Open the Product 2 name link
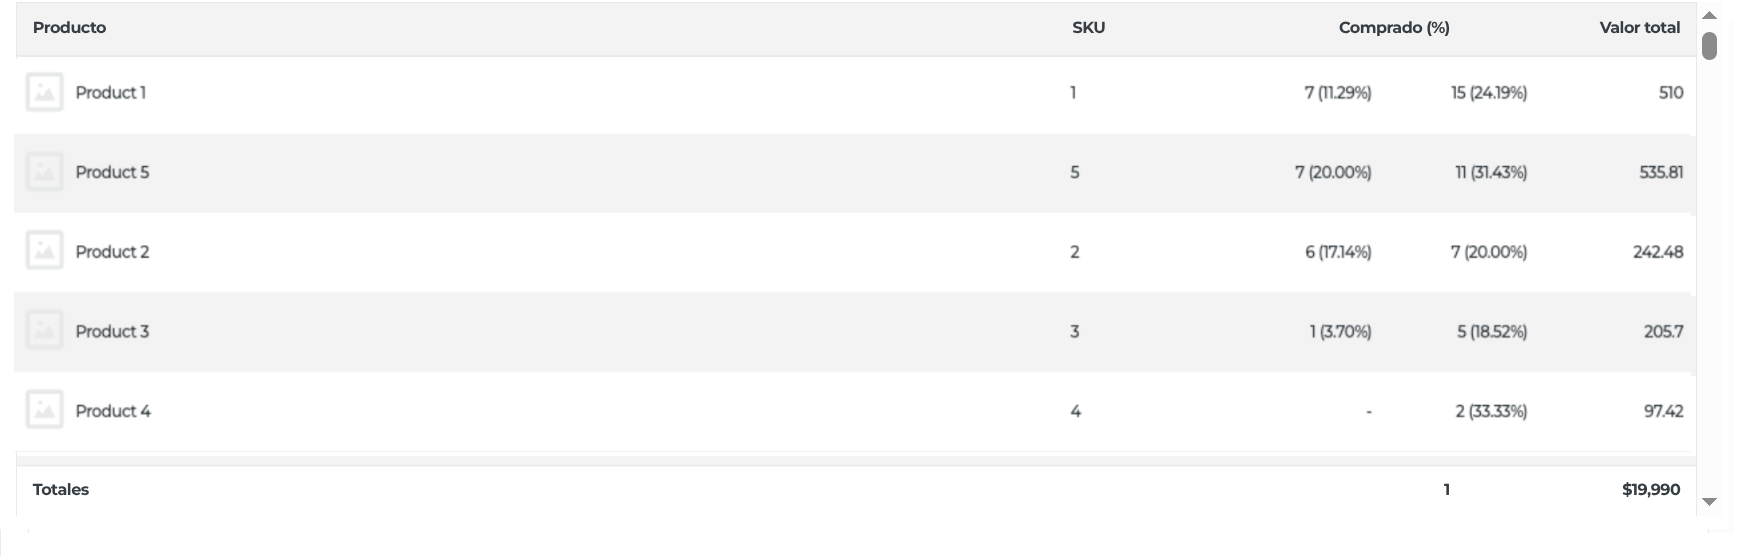1746x556 pixels. [x=112, y=251]
